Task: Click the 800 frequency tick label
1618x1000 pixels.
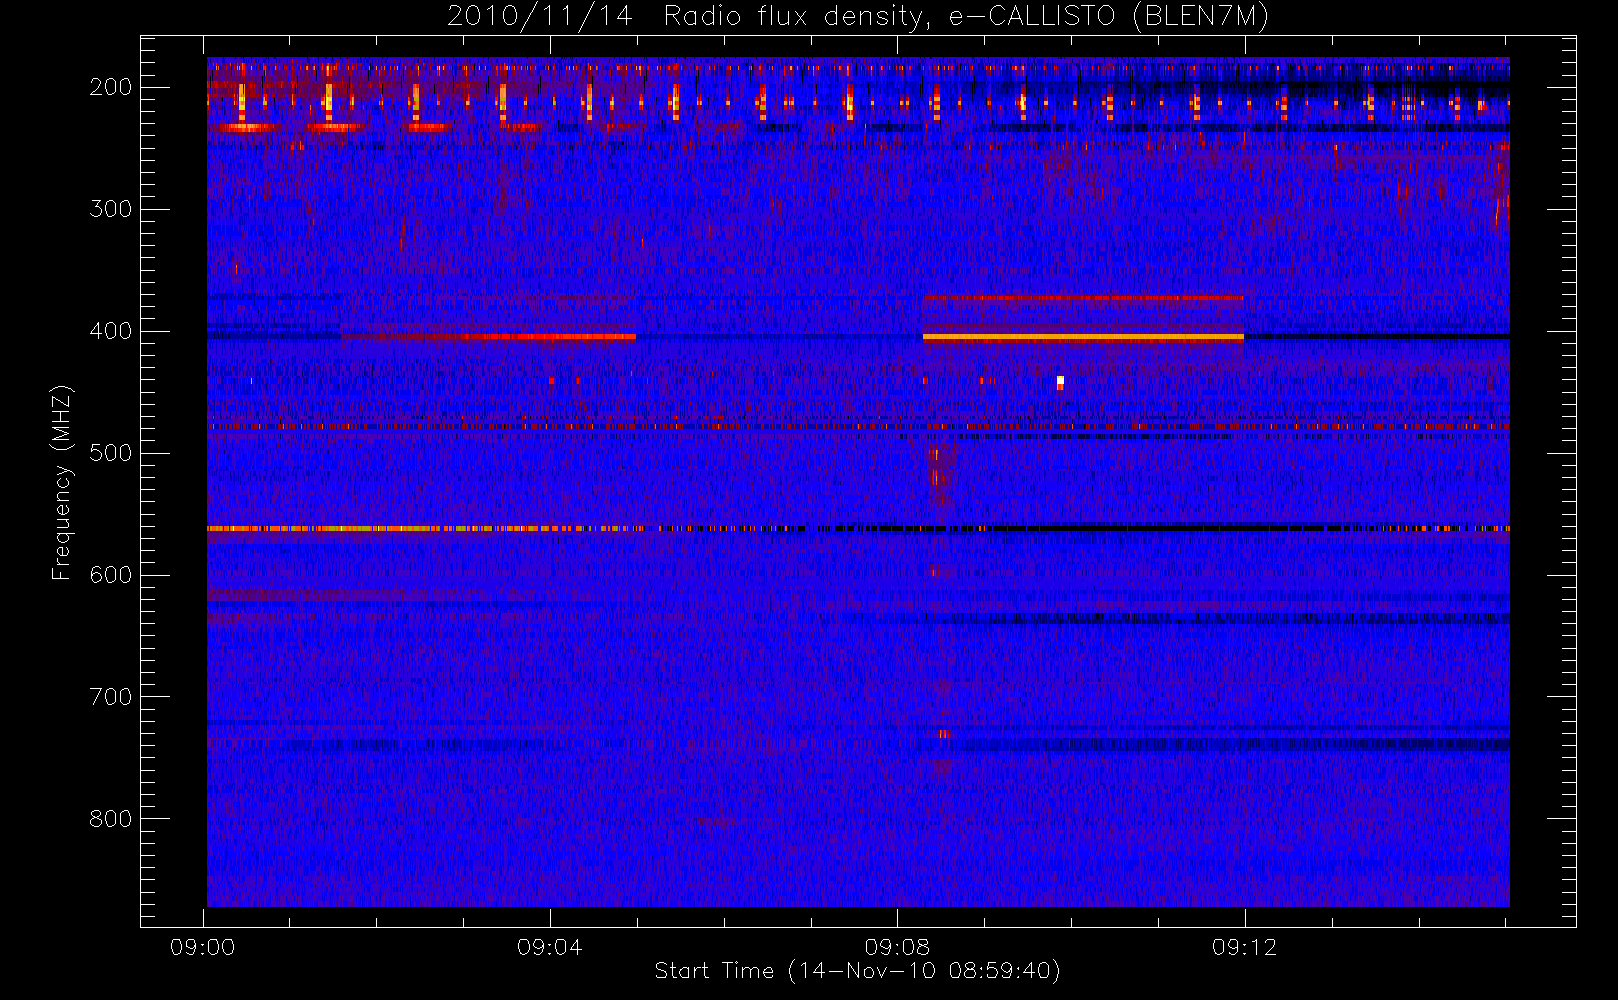Action: click(x=111, y=819)
